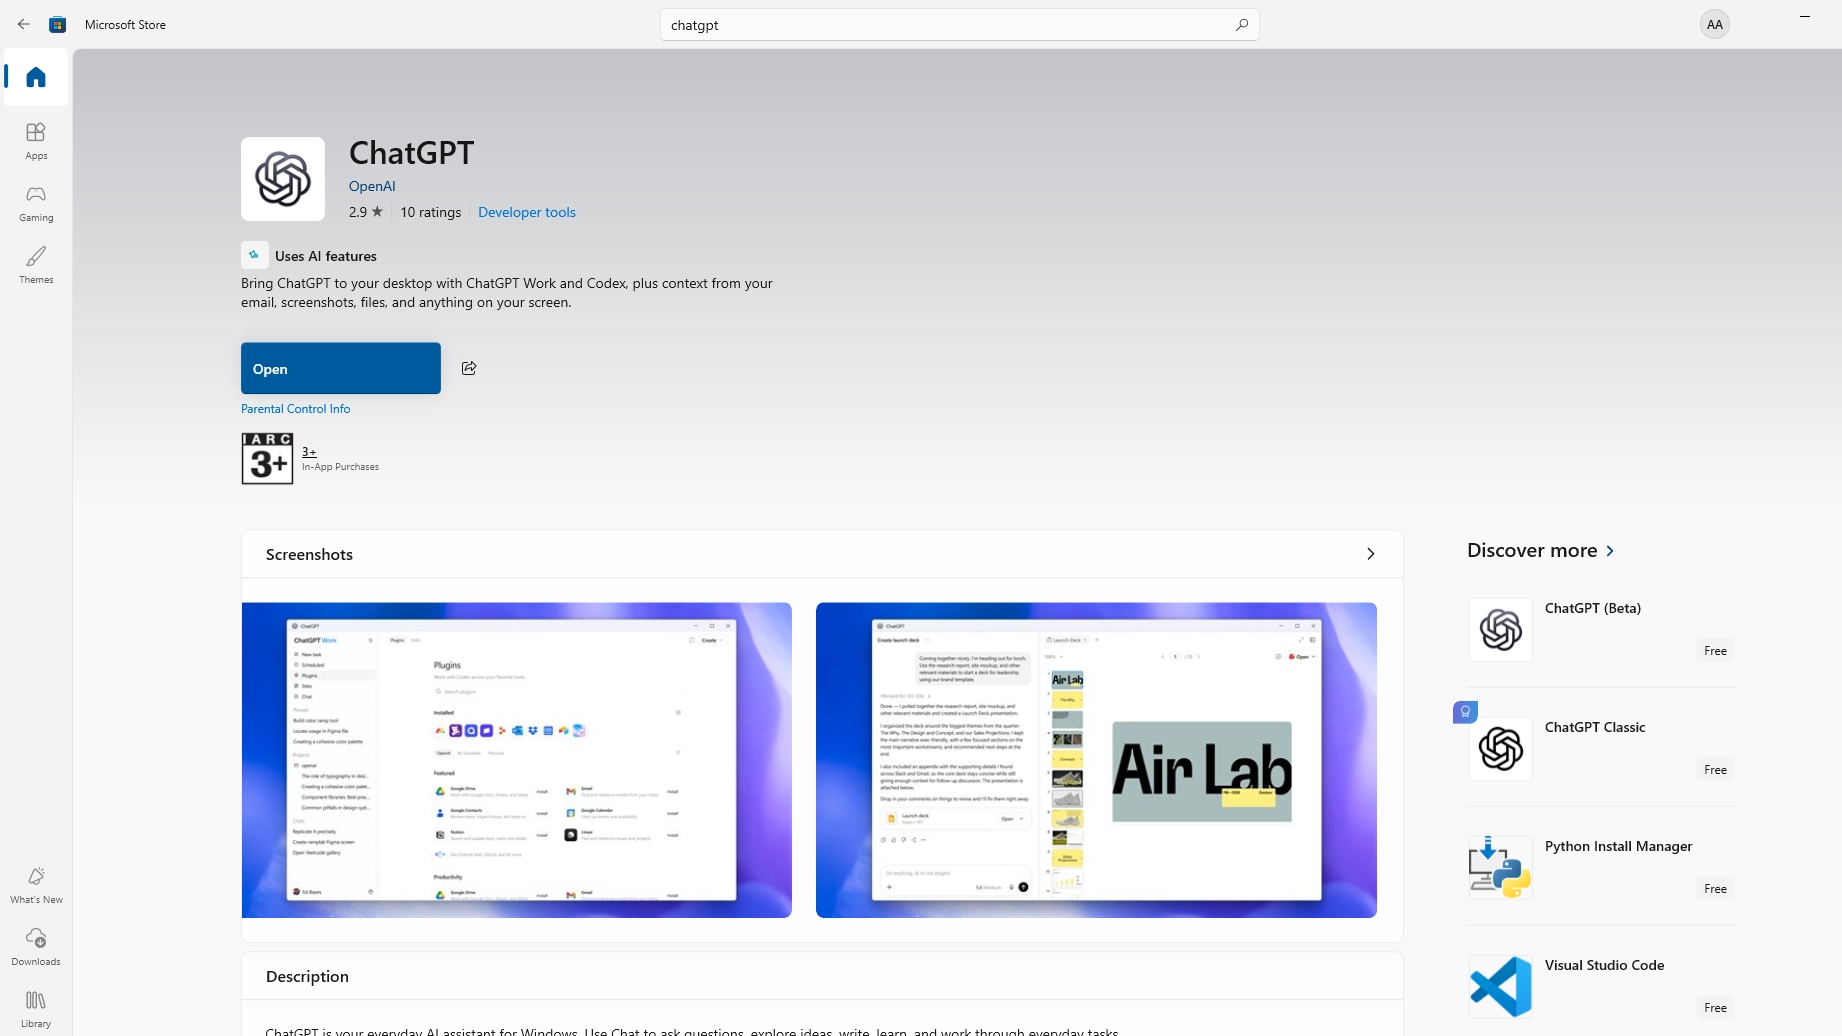
Task: Open Parental Control Info link
Action: [296, 409]
